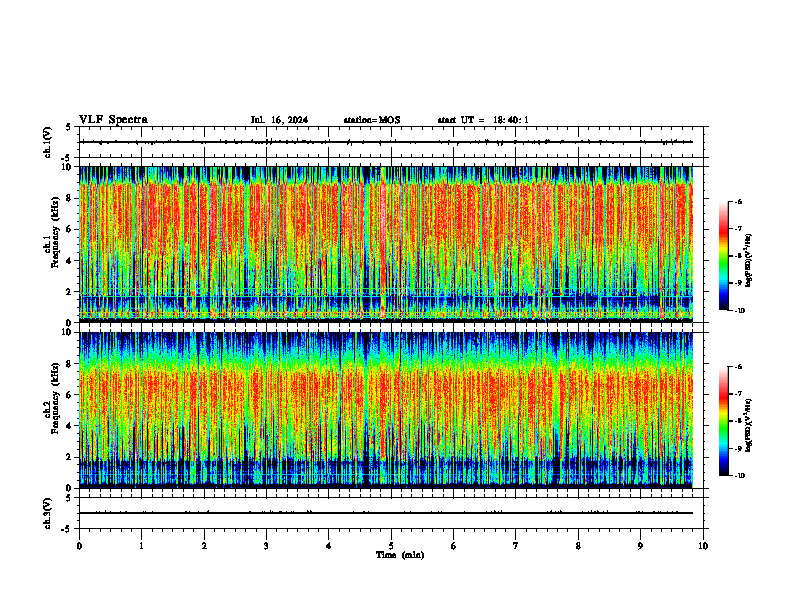The image size is (792, 612).
Task: Click the "ch.3(V)" waveform axis label
Action: 47,513
